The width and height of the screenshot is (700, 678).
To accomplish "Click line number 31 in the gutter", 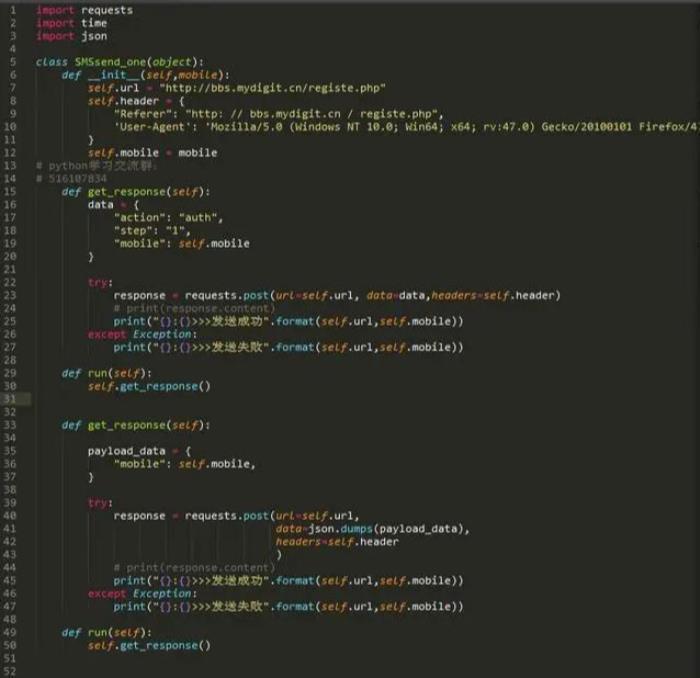I will point(10,399).
